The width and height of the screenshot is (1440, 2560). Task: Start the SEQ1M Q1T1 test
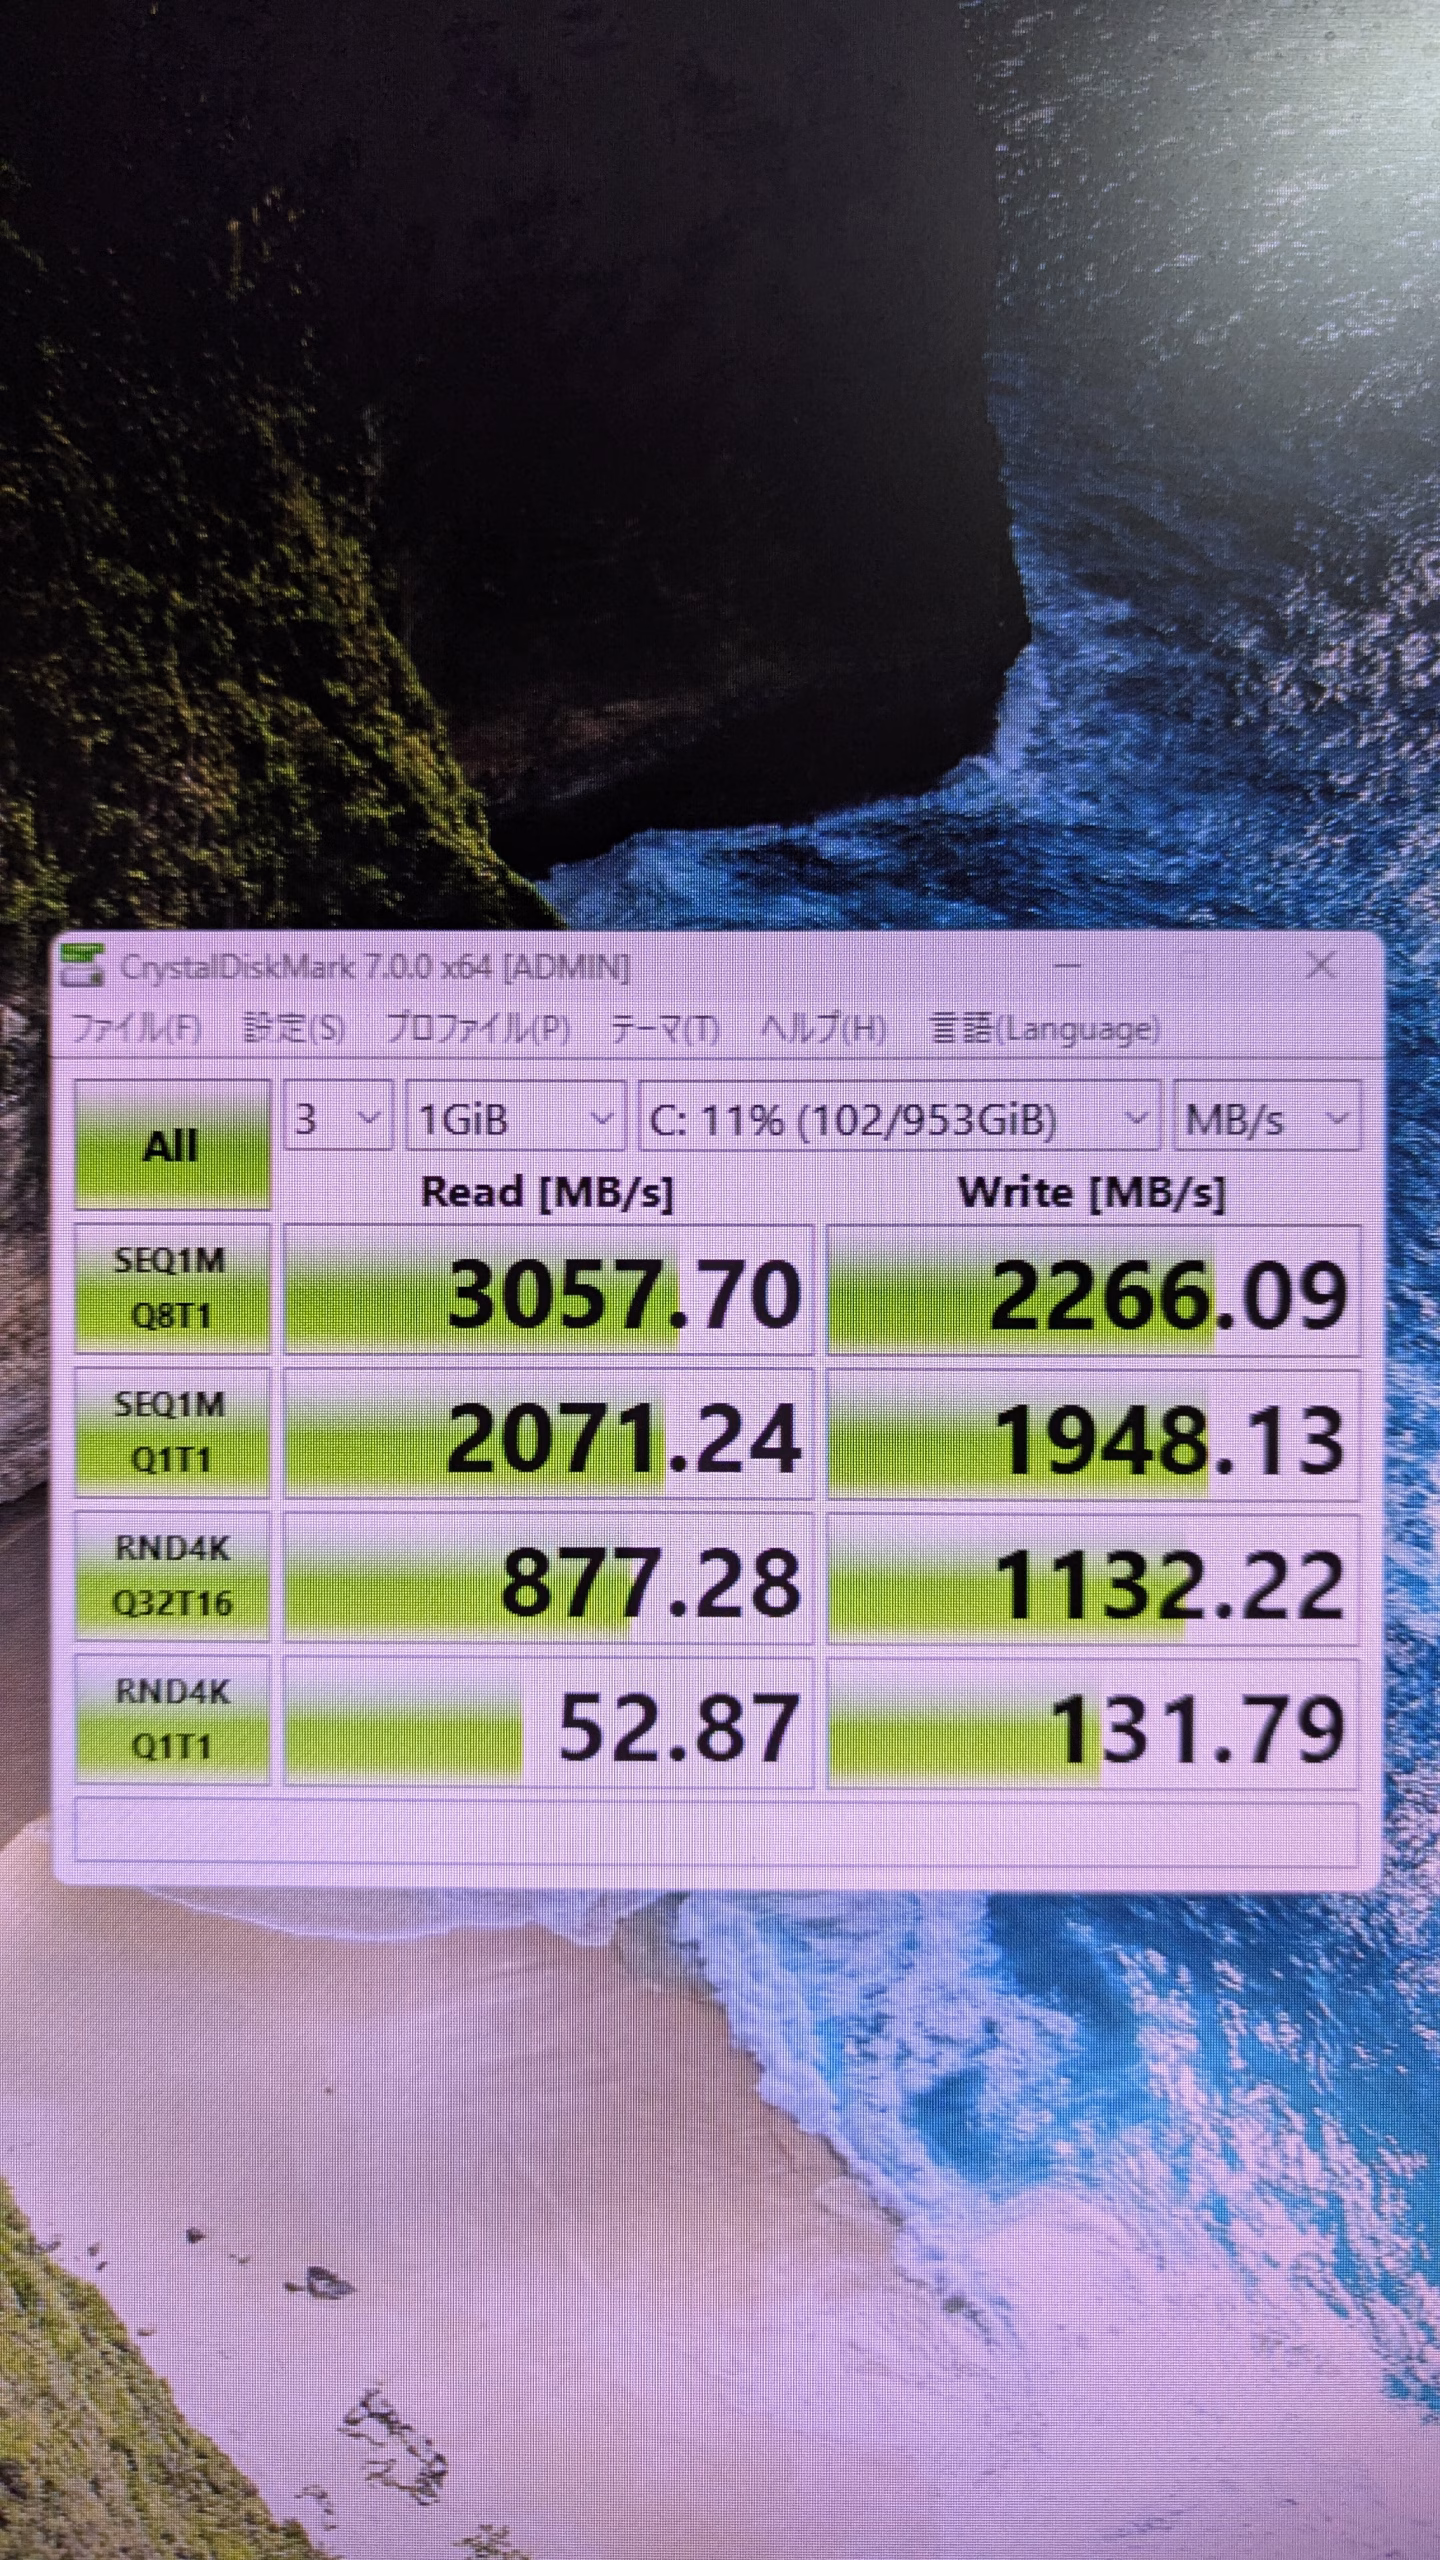coord(172,1432)
